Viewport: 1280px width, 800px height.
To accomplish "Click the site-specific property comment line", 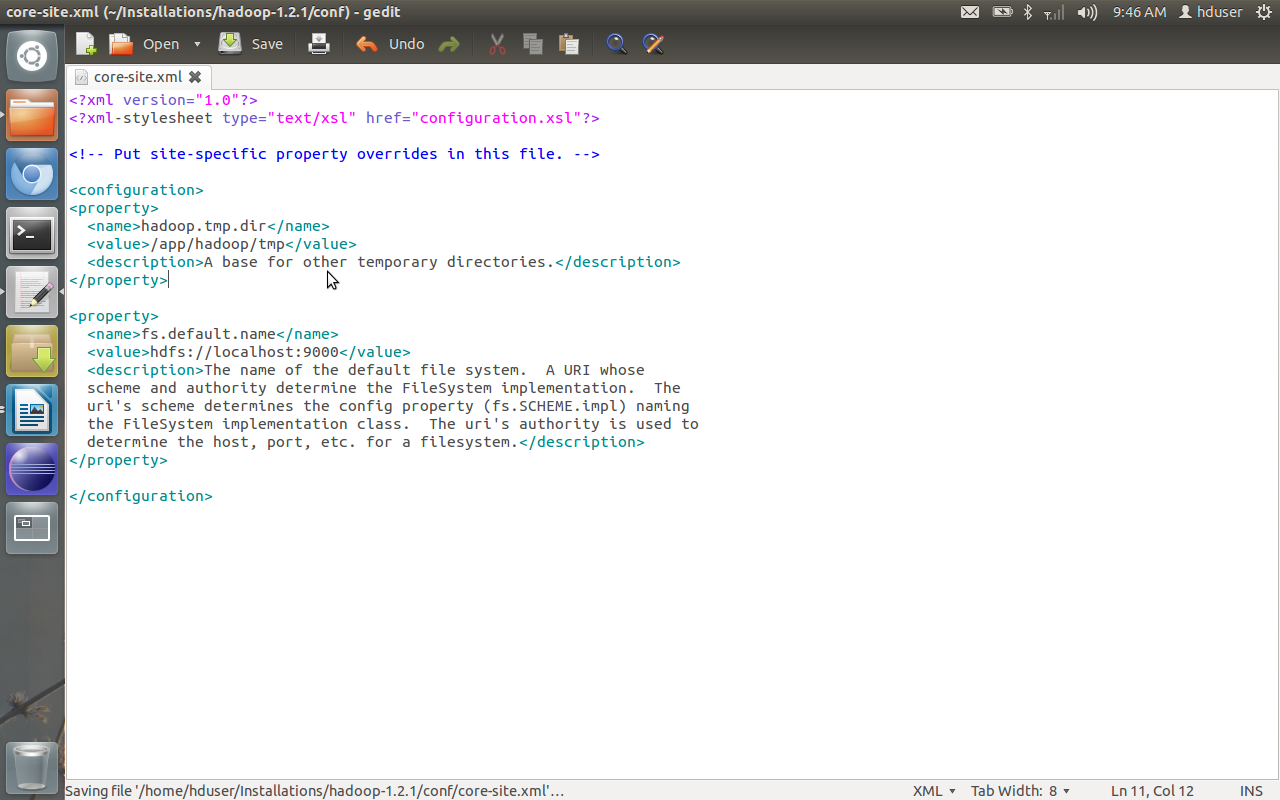I will tap(334, 154).
